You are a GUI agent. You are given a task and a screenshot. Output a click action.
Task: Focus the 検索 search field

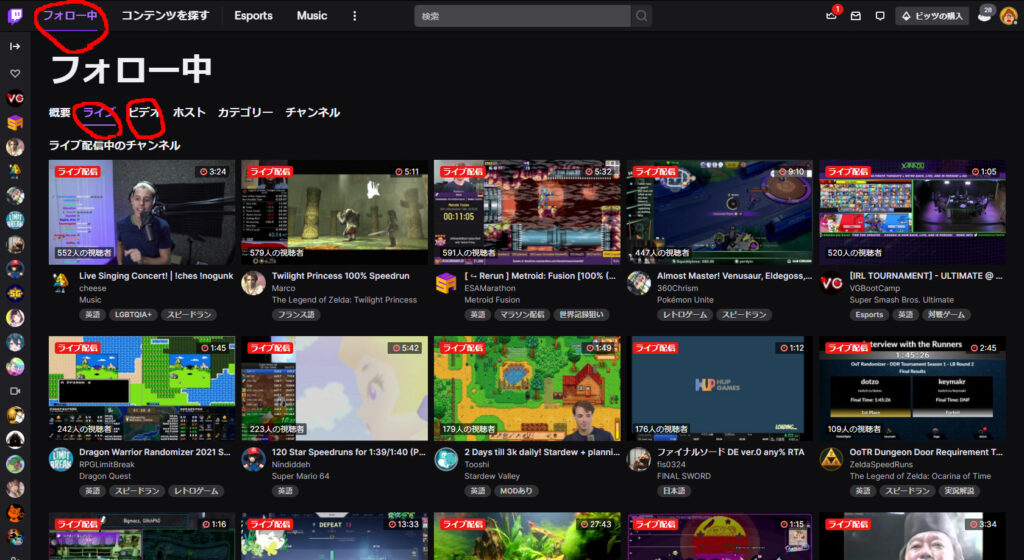tap(522, 16)
